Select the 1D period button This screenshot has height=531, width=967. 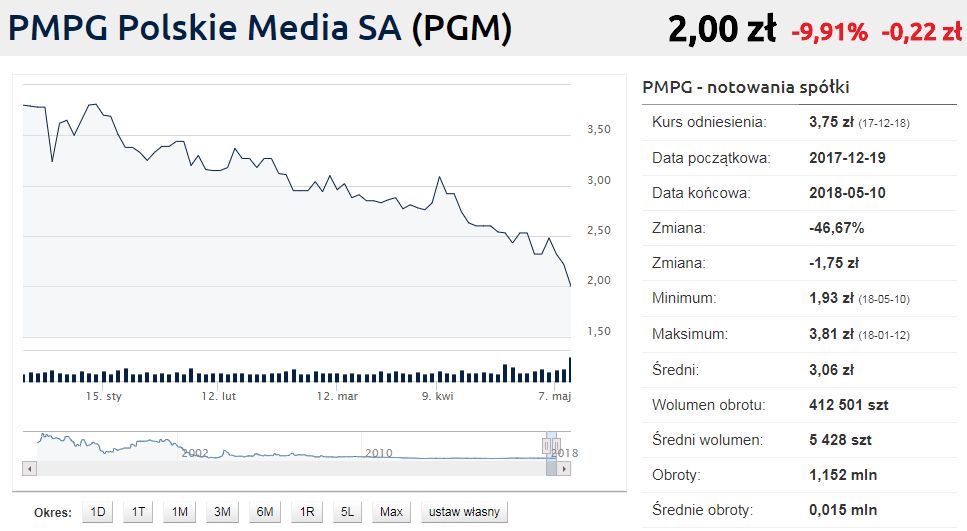click(x=98, y=512)
